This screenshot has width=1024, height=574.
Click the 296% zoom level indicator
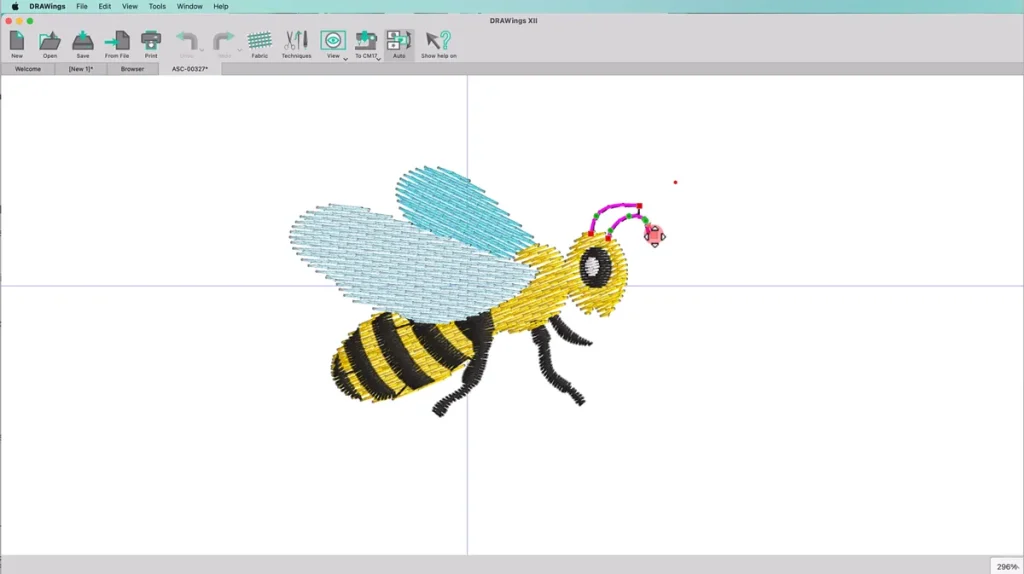1006,566
